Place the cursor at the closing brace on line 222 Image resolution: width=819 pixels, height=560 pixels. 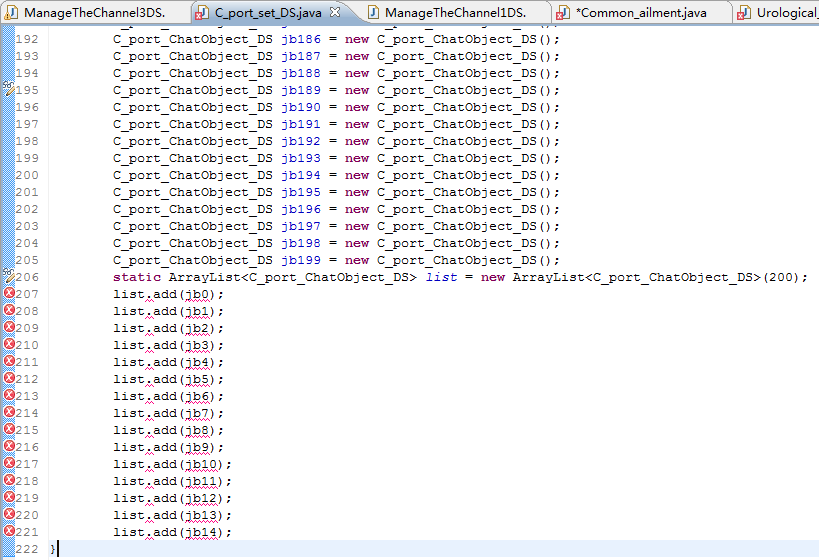pos(53,549)
